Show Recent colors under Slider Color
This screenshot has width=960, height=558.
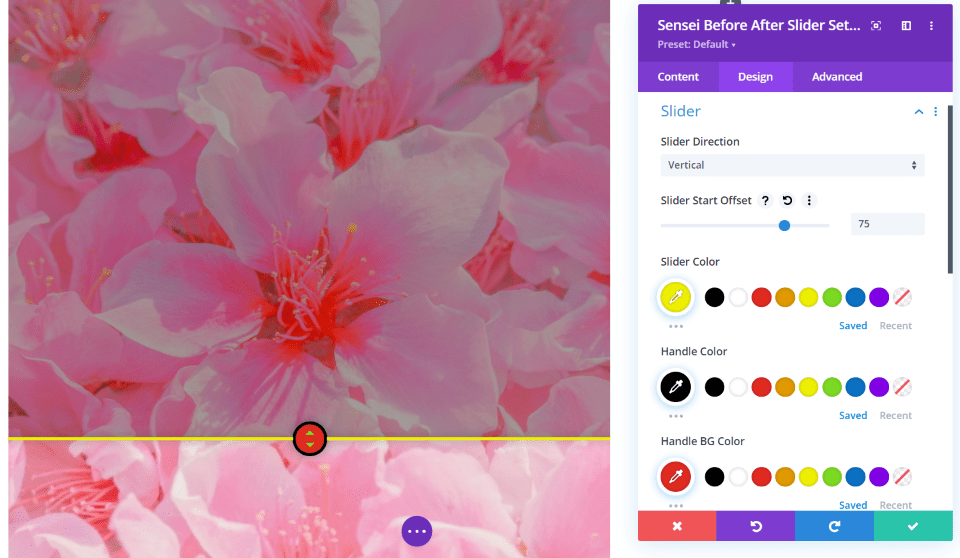[896, 326]
